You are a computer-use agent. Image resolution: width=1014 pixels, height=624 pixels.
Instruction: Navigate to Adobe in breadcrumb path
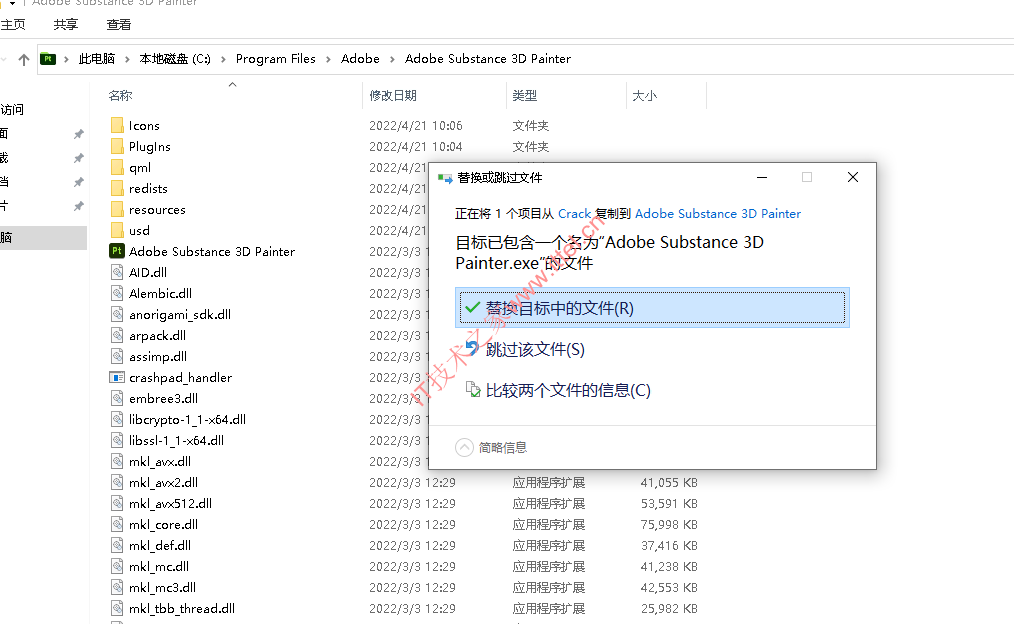click(360, 59)
